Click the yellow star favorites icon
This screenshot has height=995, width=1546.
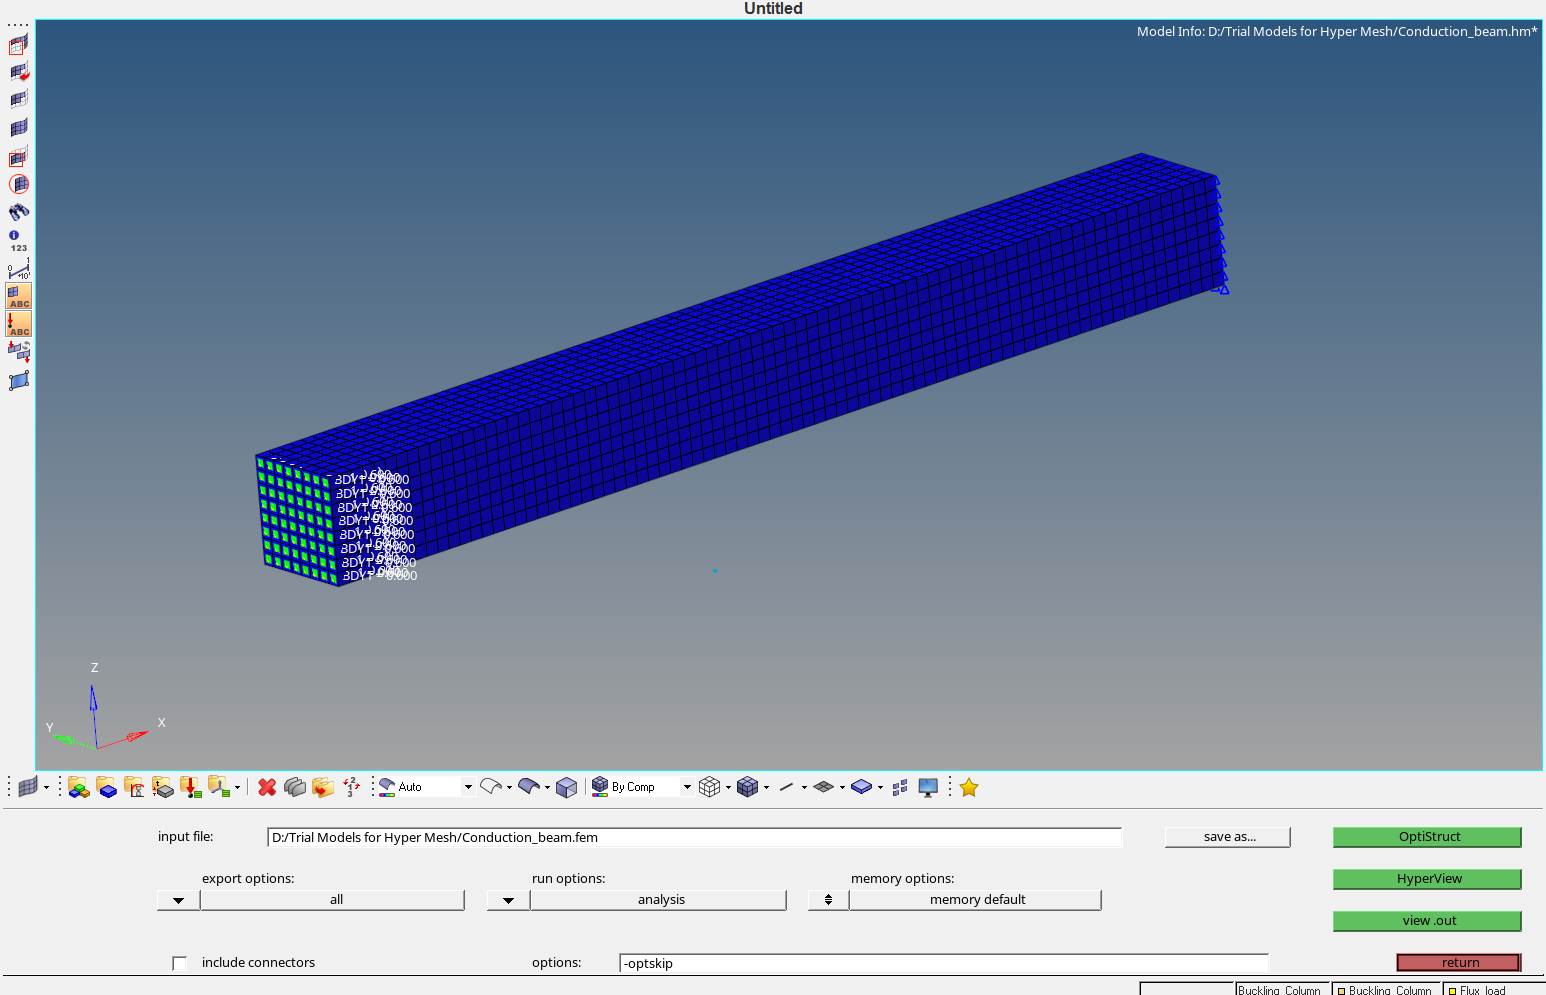969,788
